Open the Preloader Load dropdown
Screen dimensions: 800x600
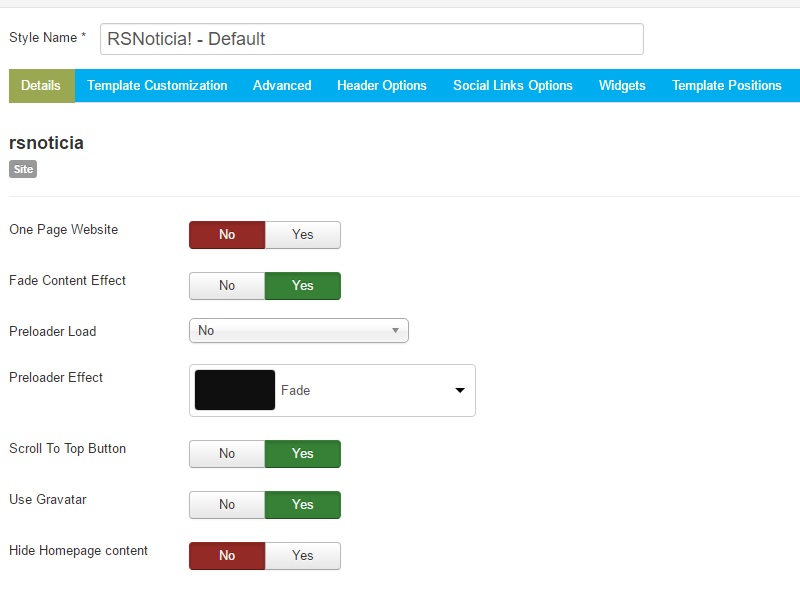click(298, 331)
